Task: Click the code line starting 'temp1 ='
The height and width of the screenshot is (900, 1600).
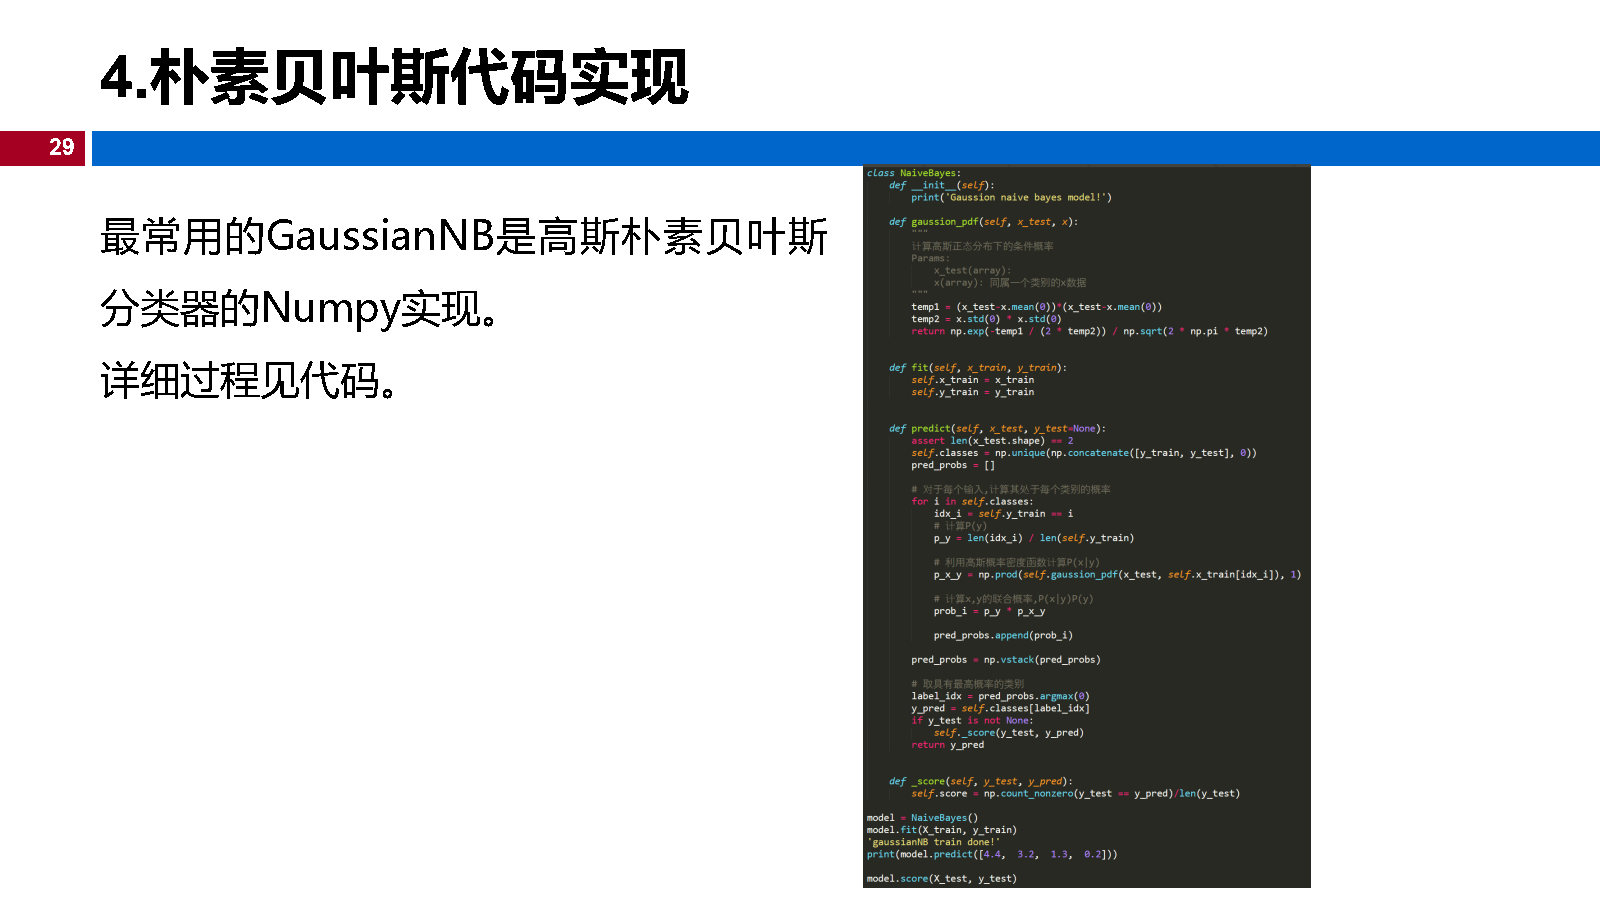Action: [1036, 307]
